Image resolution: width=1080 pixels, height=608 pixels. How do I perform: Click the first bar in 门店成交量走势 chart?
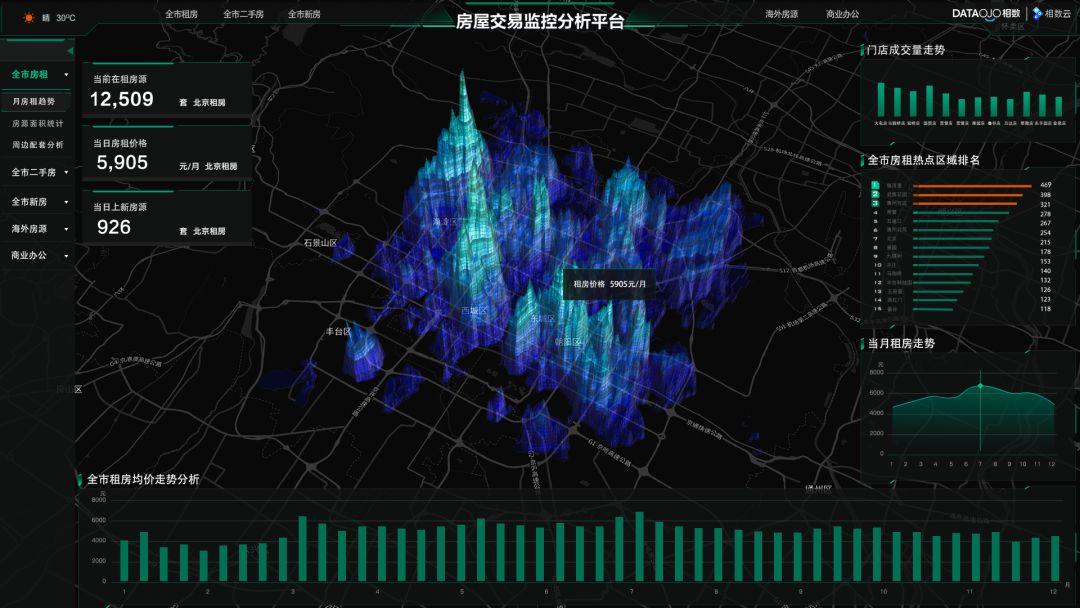(x=880, y=100)
